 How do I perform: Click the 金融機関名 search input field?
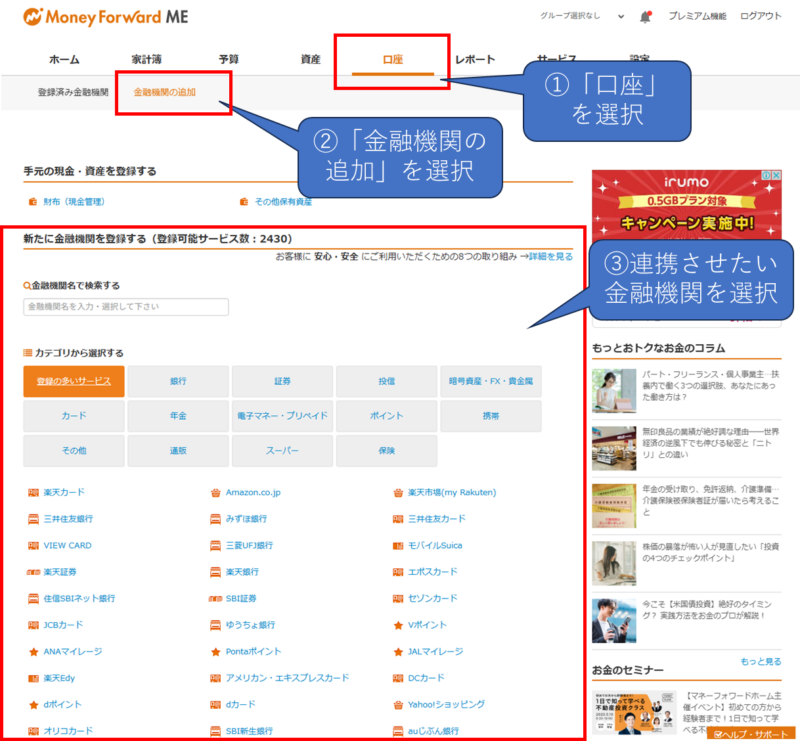click(x=126, y=307)
